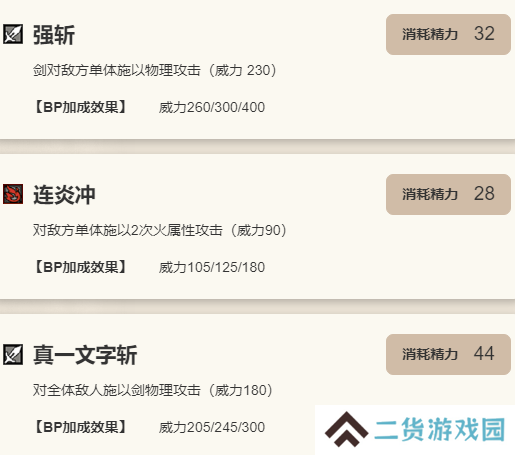Click BP加成效果 label under 强斩
The width and height of the screenshot is (515, 455).
(80, 107)
